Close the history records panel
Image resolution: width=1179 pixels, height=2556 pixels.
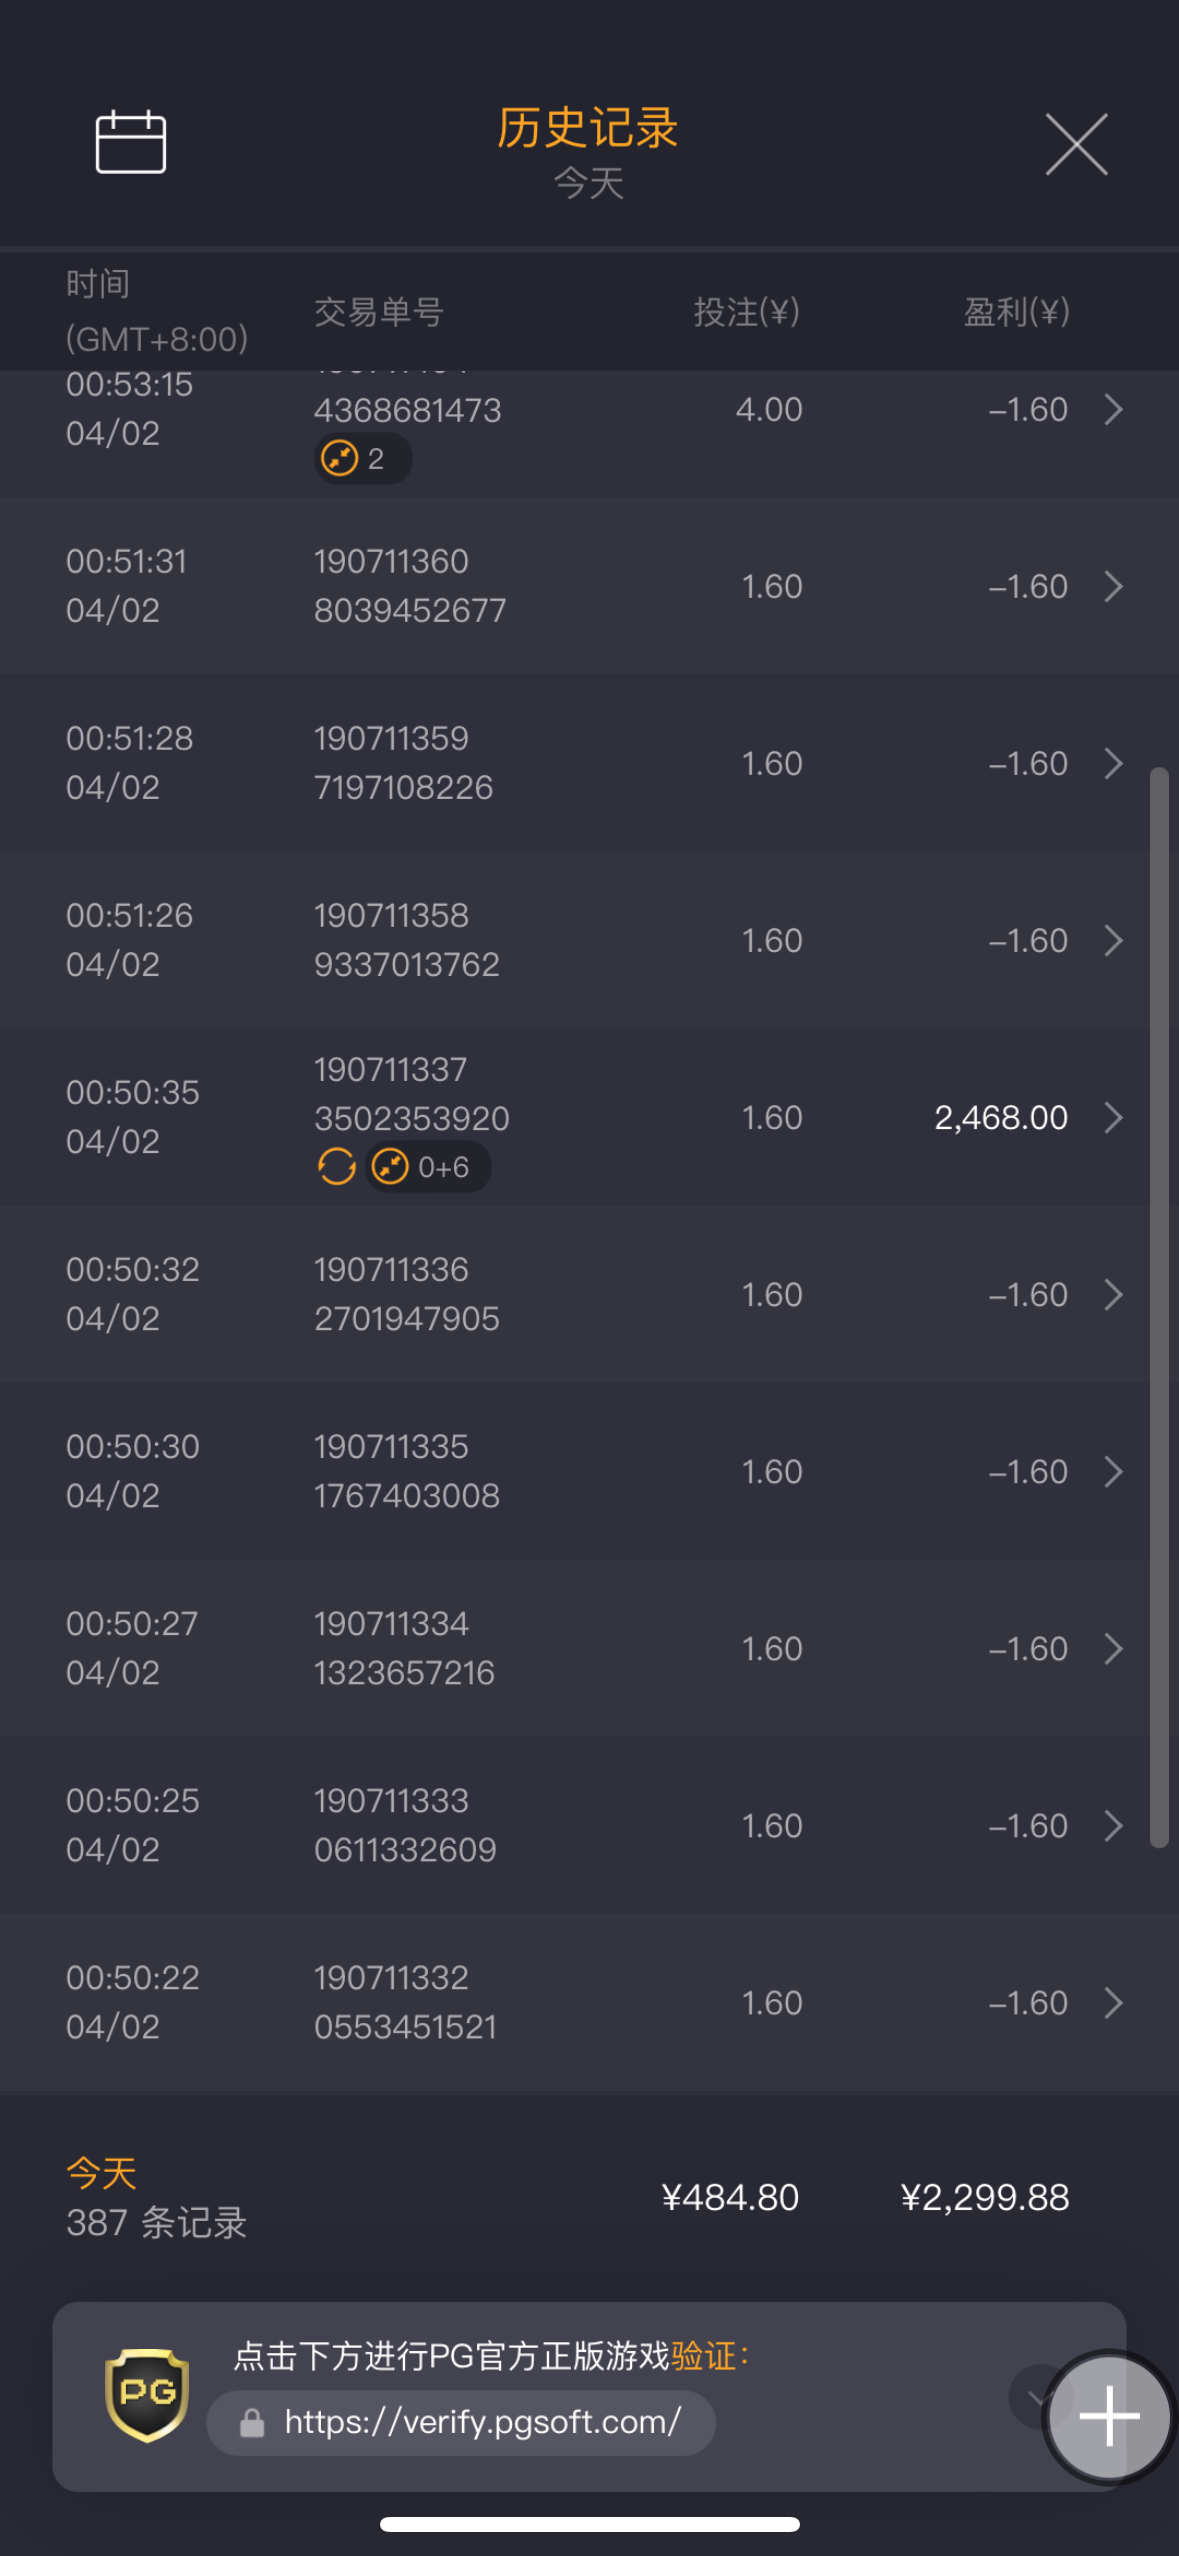(1076, 144)
